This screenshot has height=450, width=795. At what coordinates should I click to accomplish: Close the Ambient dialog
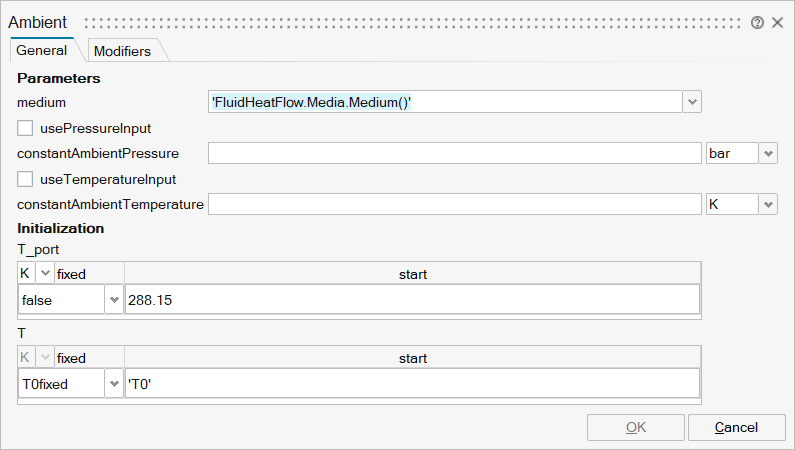pos(777,22)
